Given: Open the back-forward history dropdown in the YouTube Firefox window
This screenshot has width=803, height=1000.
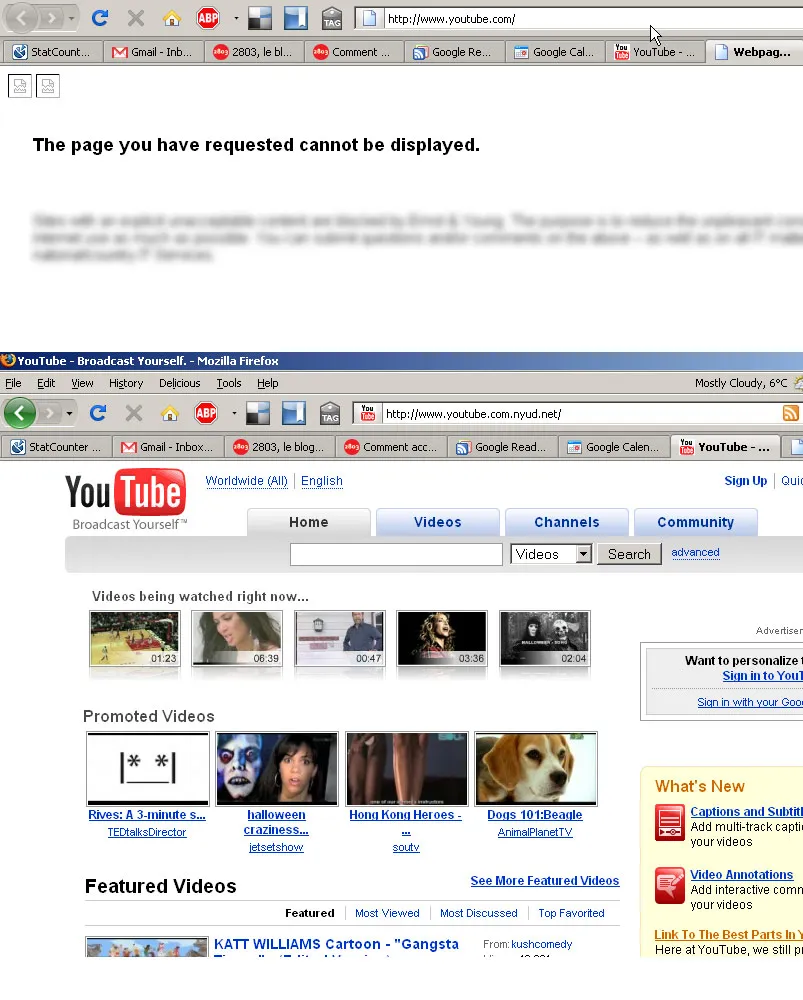Looking at the screenshot, I should click(69, 413).
